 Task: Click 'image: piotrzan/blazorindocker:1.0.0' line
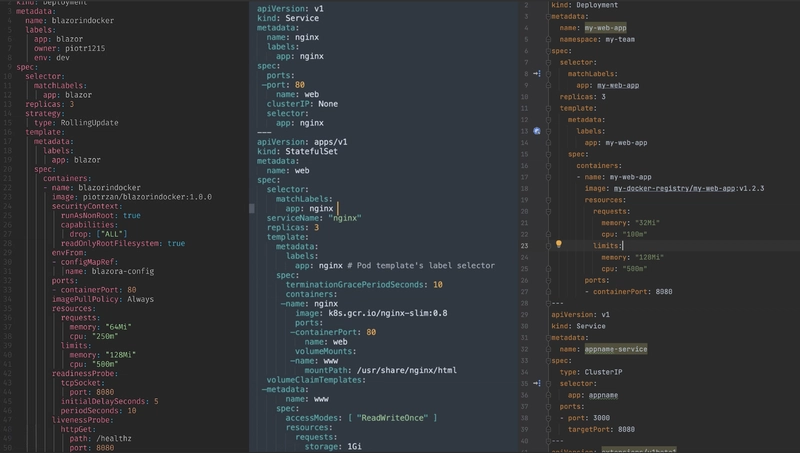click(x=132, y=197)
